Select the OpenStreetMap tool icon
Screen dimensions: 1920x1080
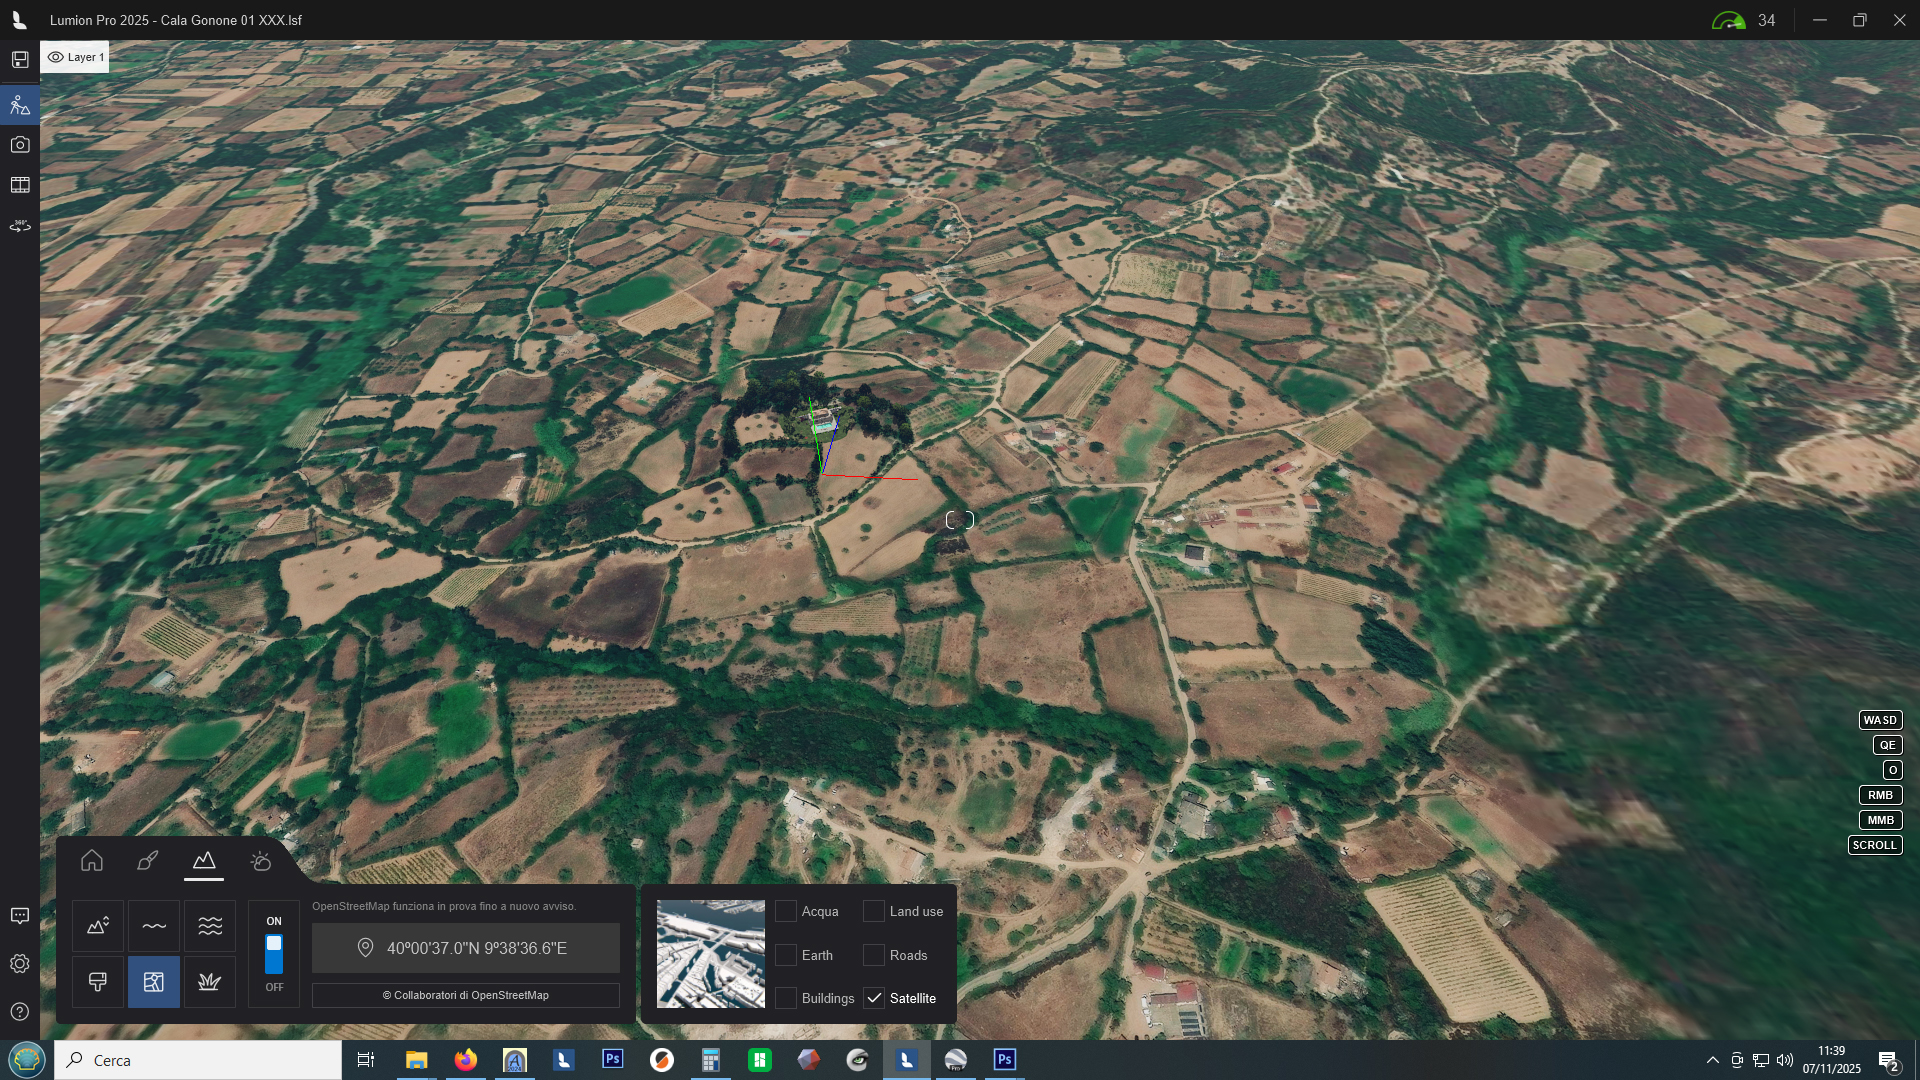click(154, 982)
